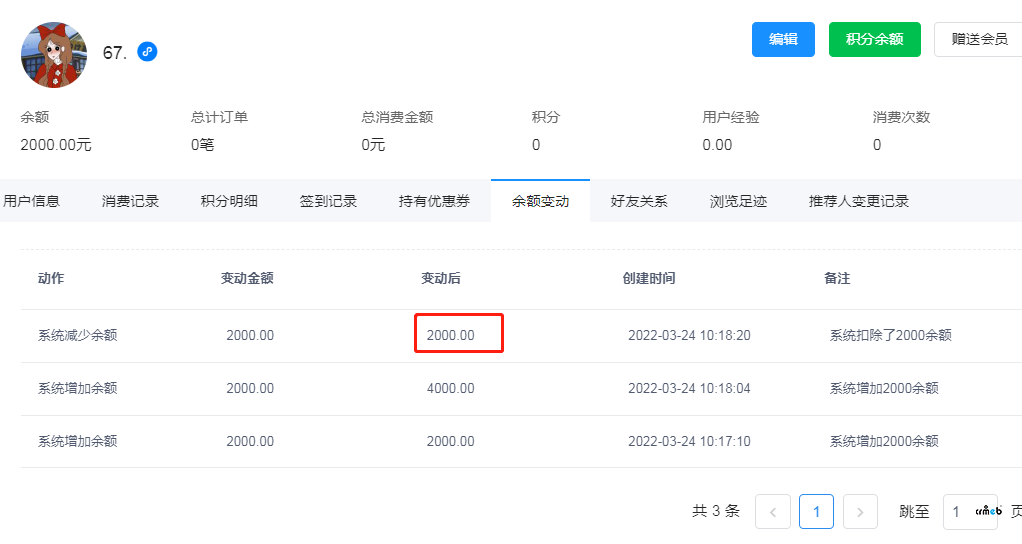
Task: Click 系统增加余额 in the 10:17:10 row
Action: pyautogui.click(x=78, y=441)
